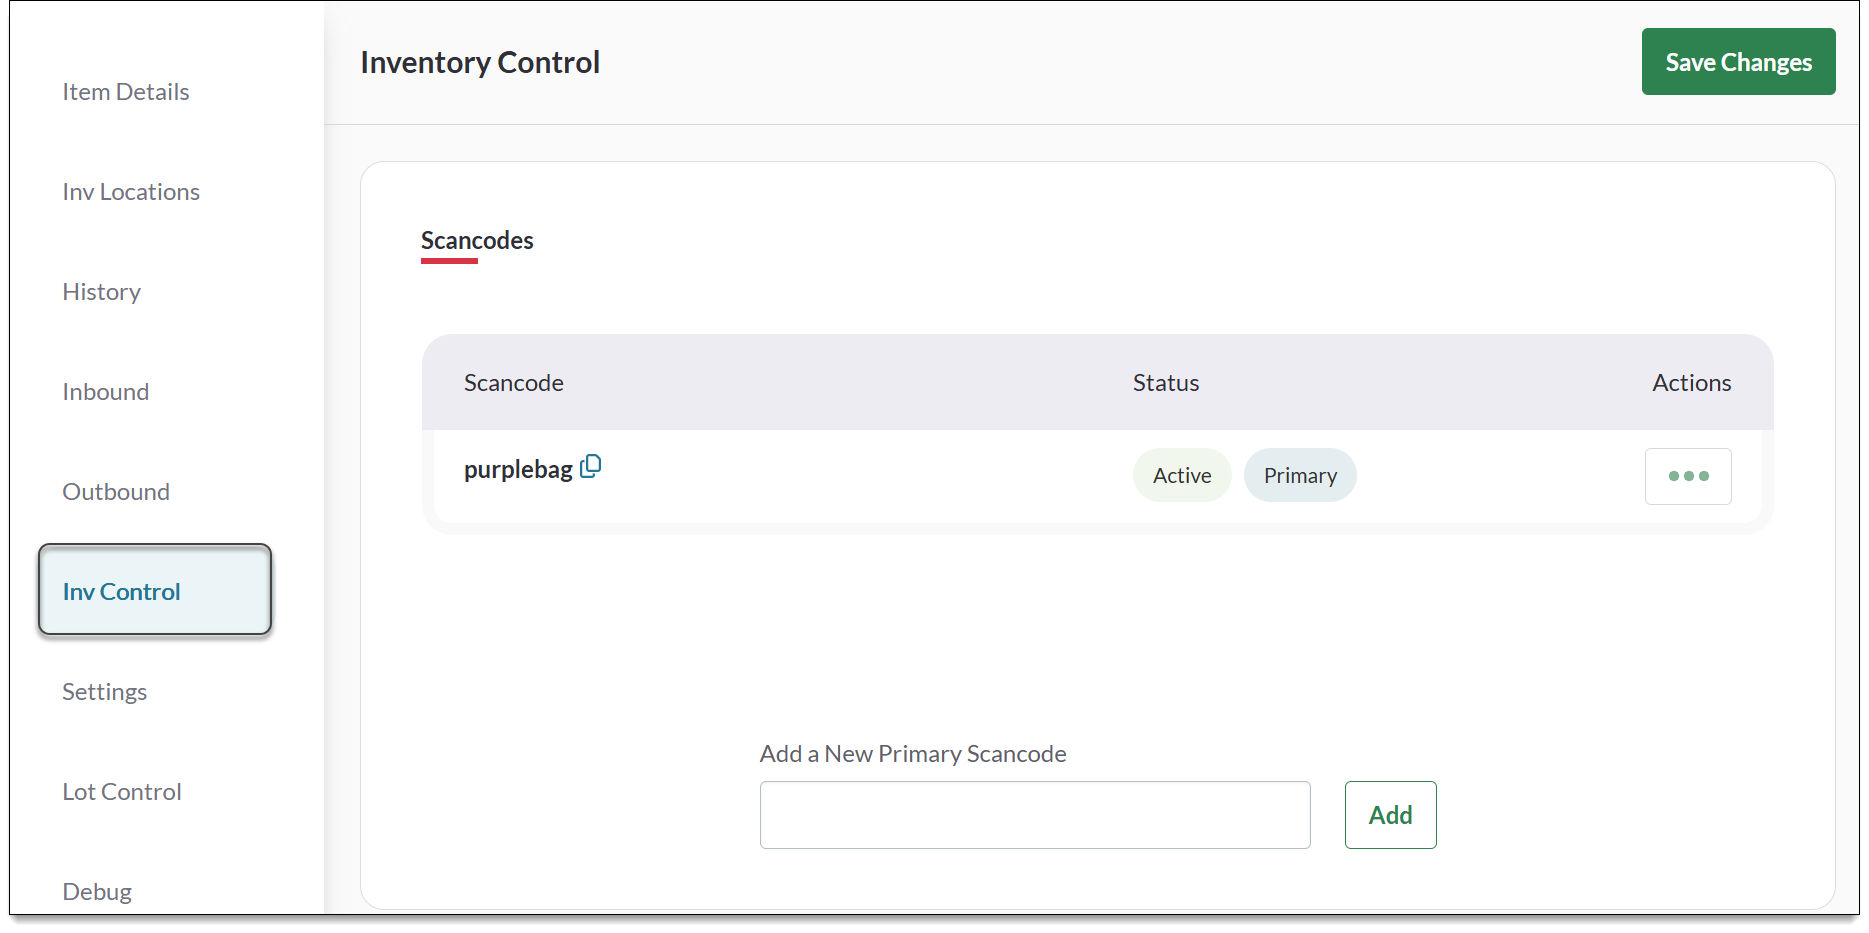Open the three-dot actions menu
This screenshot has height=933, width=1869.
click(x=1687, y=476)
